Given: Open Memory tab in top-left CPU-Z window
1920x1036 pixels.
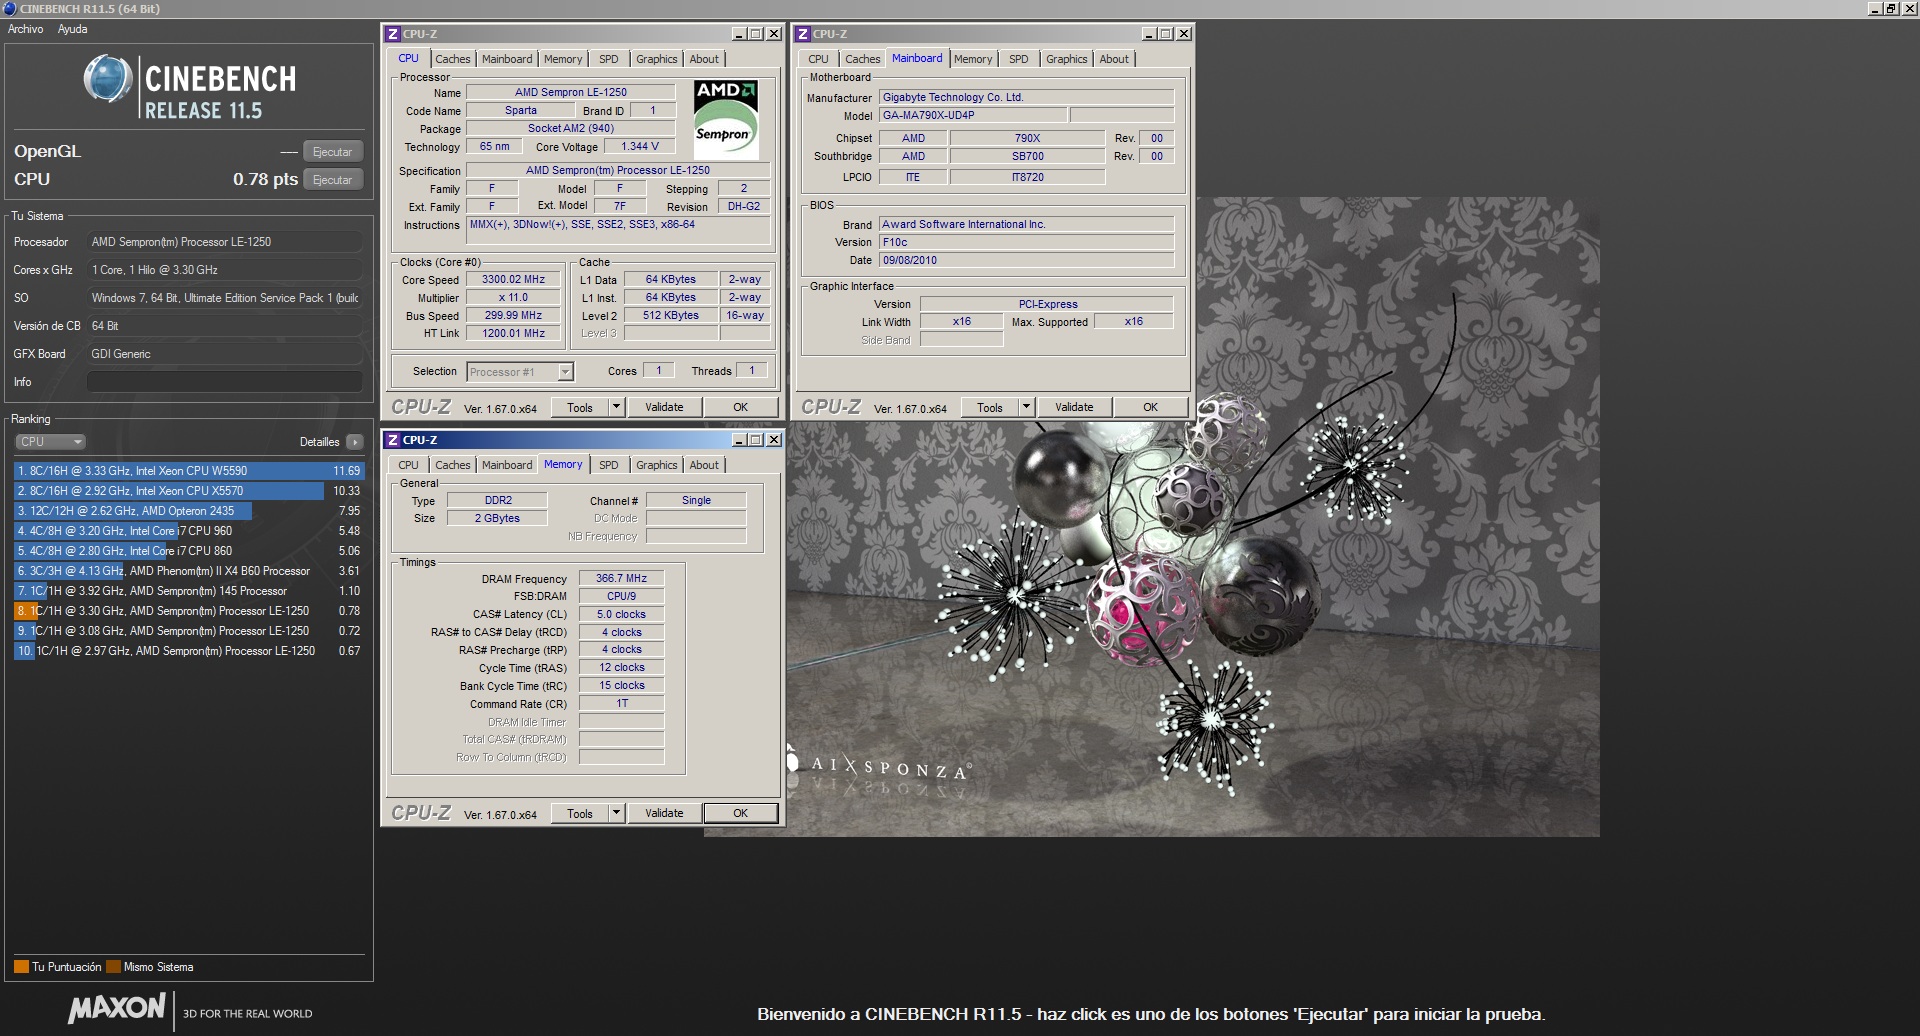Looking at the screenshot, I should 563,59.
